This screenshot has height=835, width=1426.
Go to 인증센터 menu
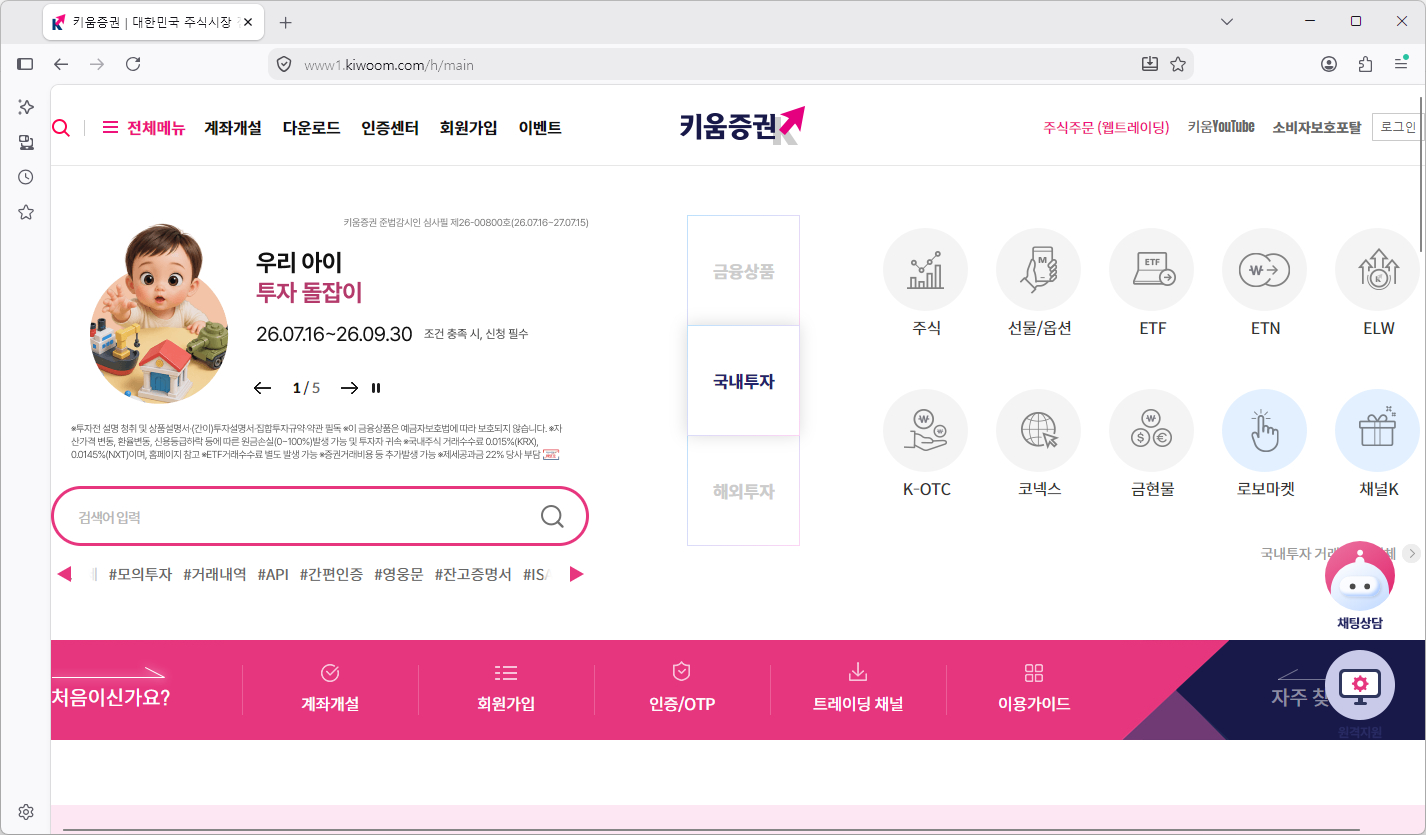click(390, 128)
